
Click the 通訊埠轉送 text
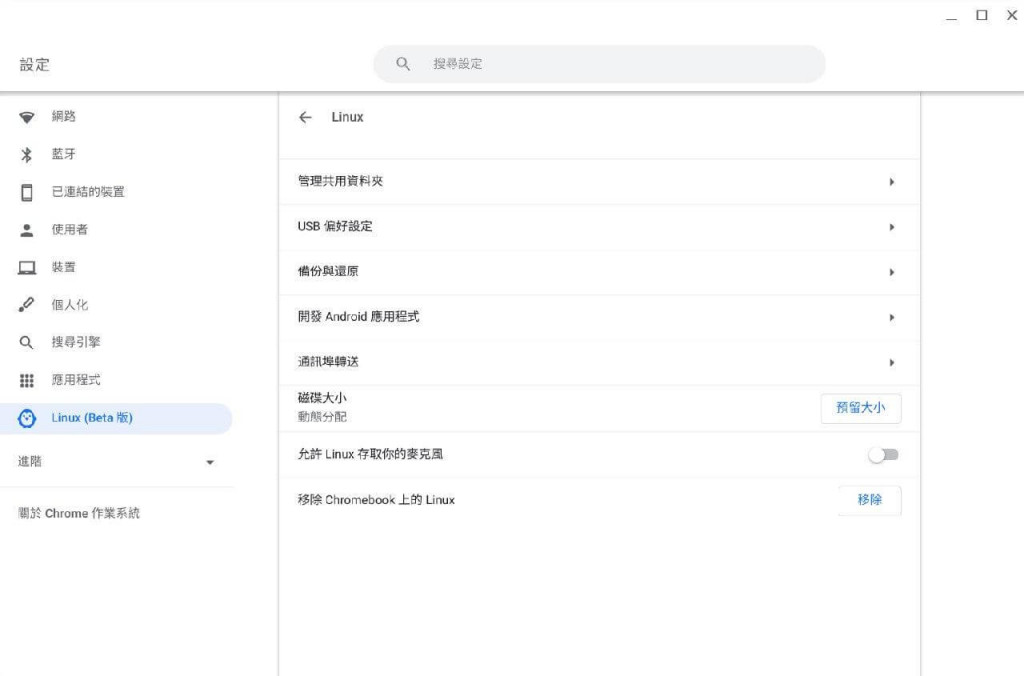pos(328,362)
